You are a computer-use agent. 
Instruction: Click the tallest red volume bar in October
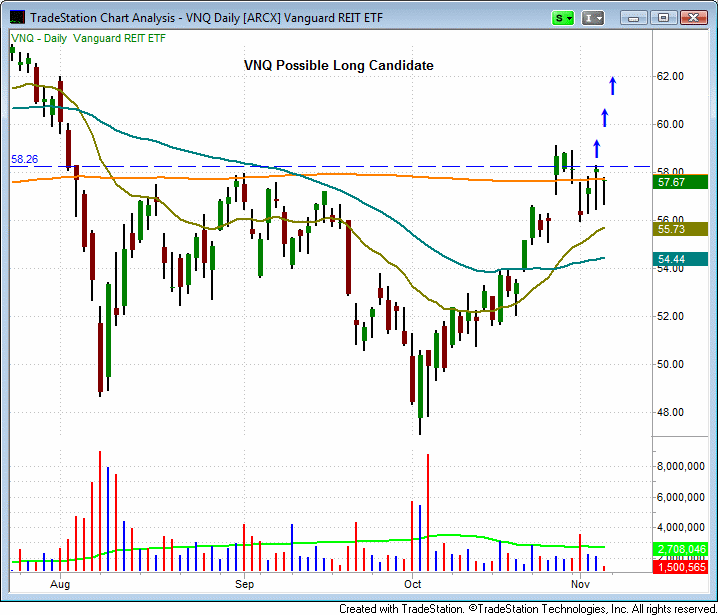pyautogui.click(x=428, y=512)
